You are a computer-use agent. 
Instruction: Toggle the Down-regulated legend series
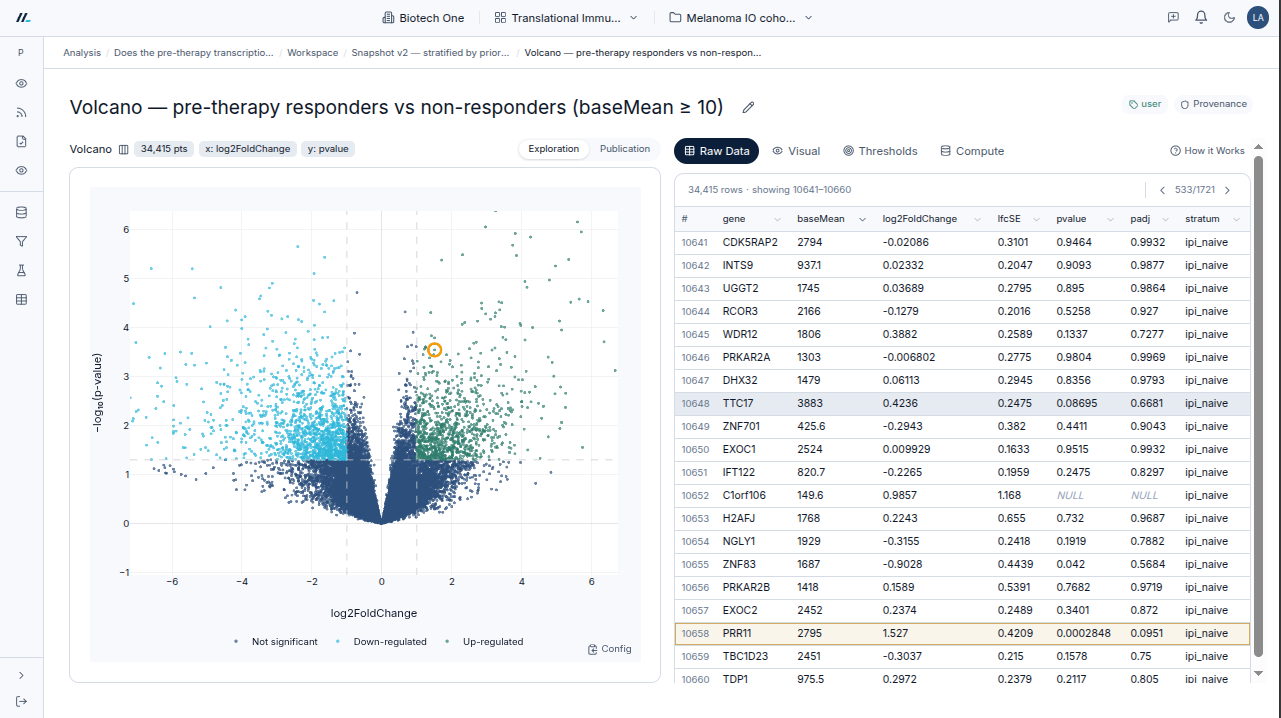click(x=382, y=642)
